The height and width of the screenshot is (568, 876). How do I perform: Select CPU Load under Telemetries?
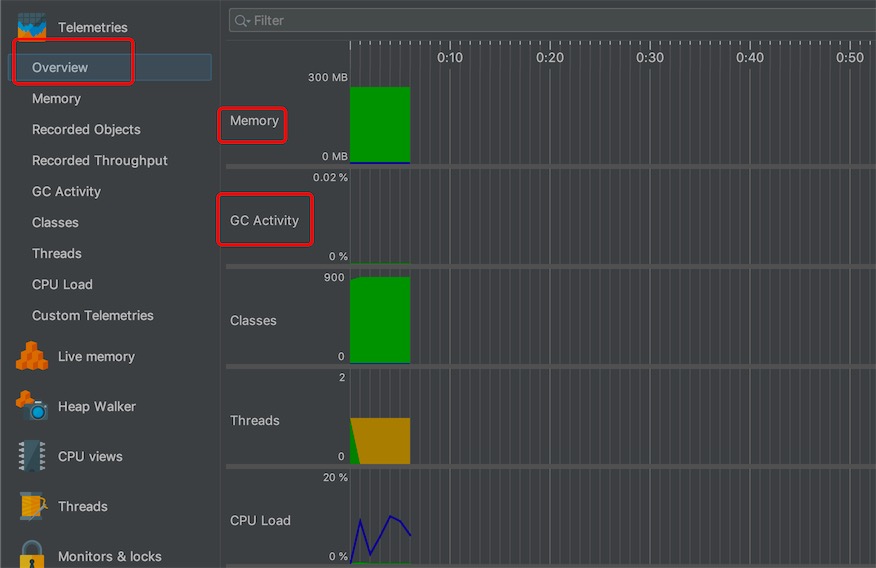(62, 284)
